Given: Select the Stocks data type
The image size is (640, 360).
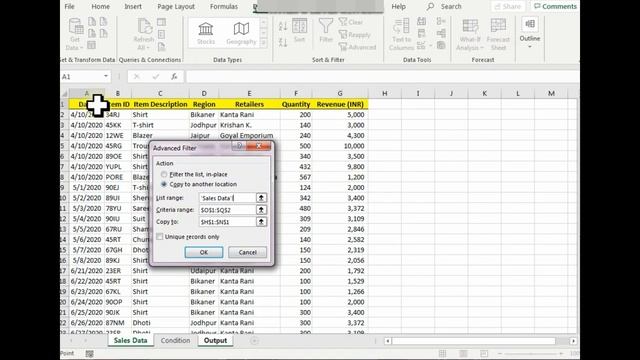Looking at the screenshot, I should pos(206,33).
